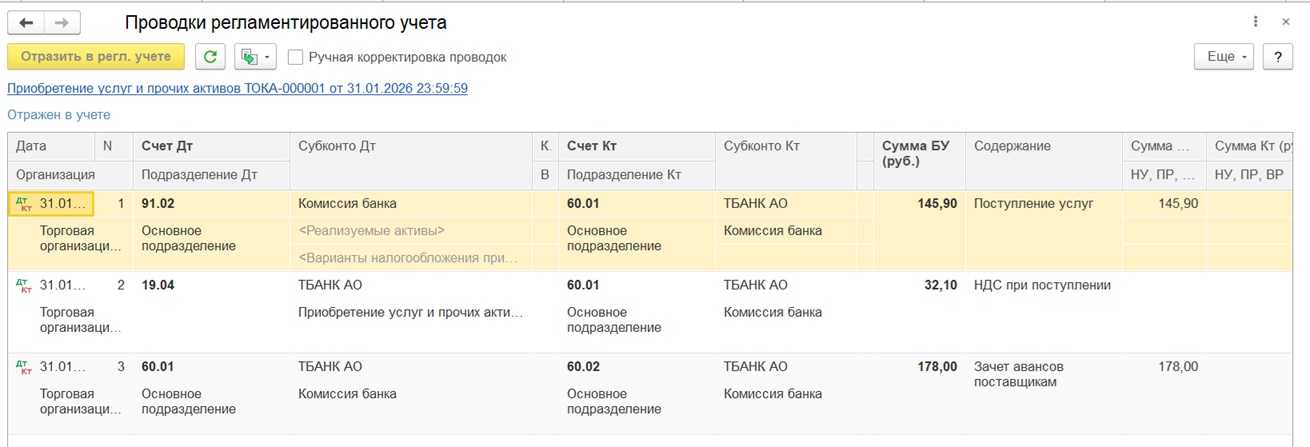Click the back navigation arrow
Screen dimensions: 1310x447
click(27, 23)
